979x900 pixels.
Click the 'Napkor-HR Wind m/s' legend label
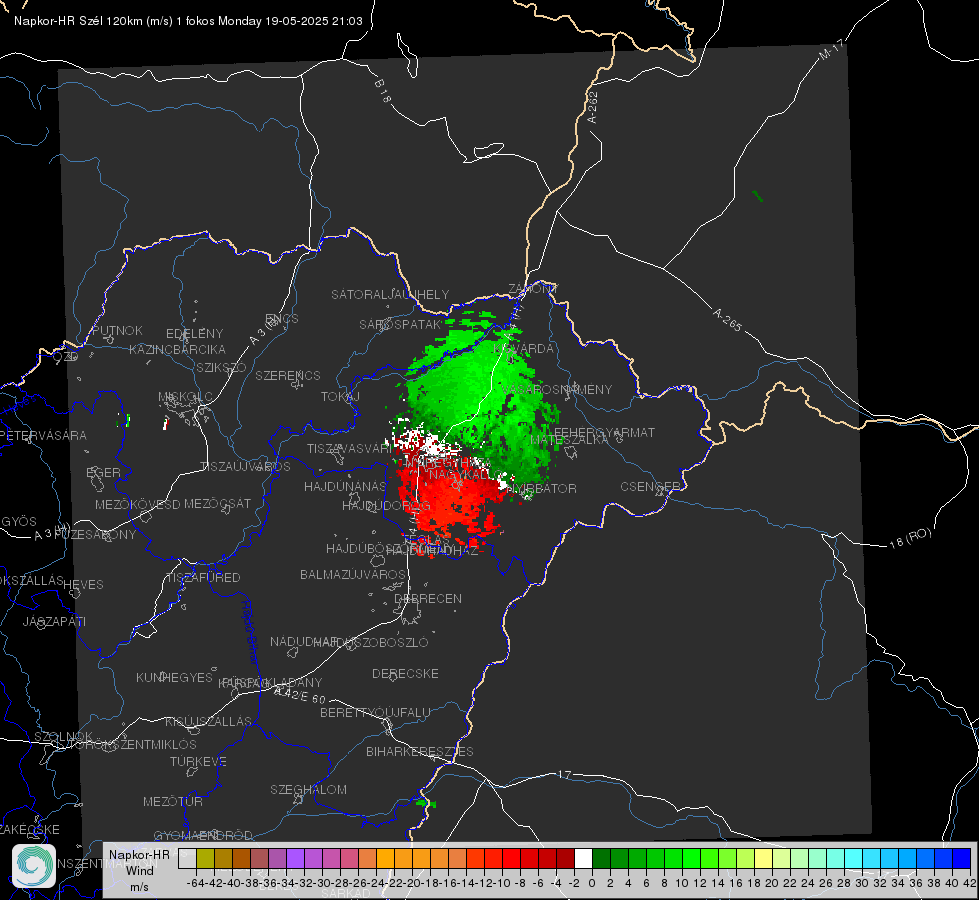[x=139, y=870]
